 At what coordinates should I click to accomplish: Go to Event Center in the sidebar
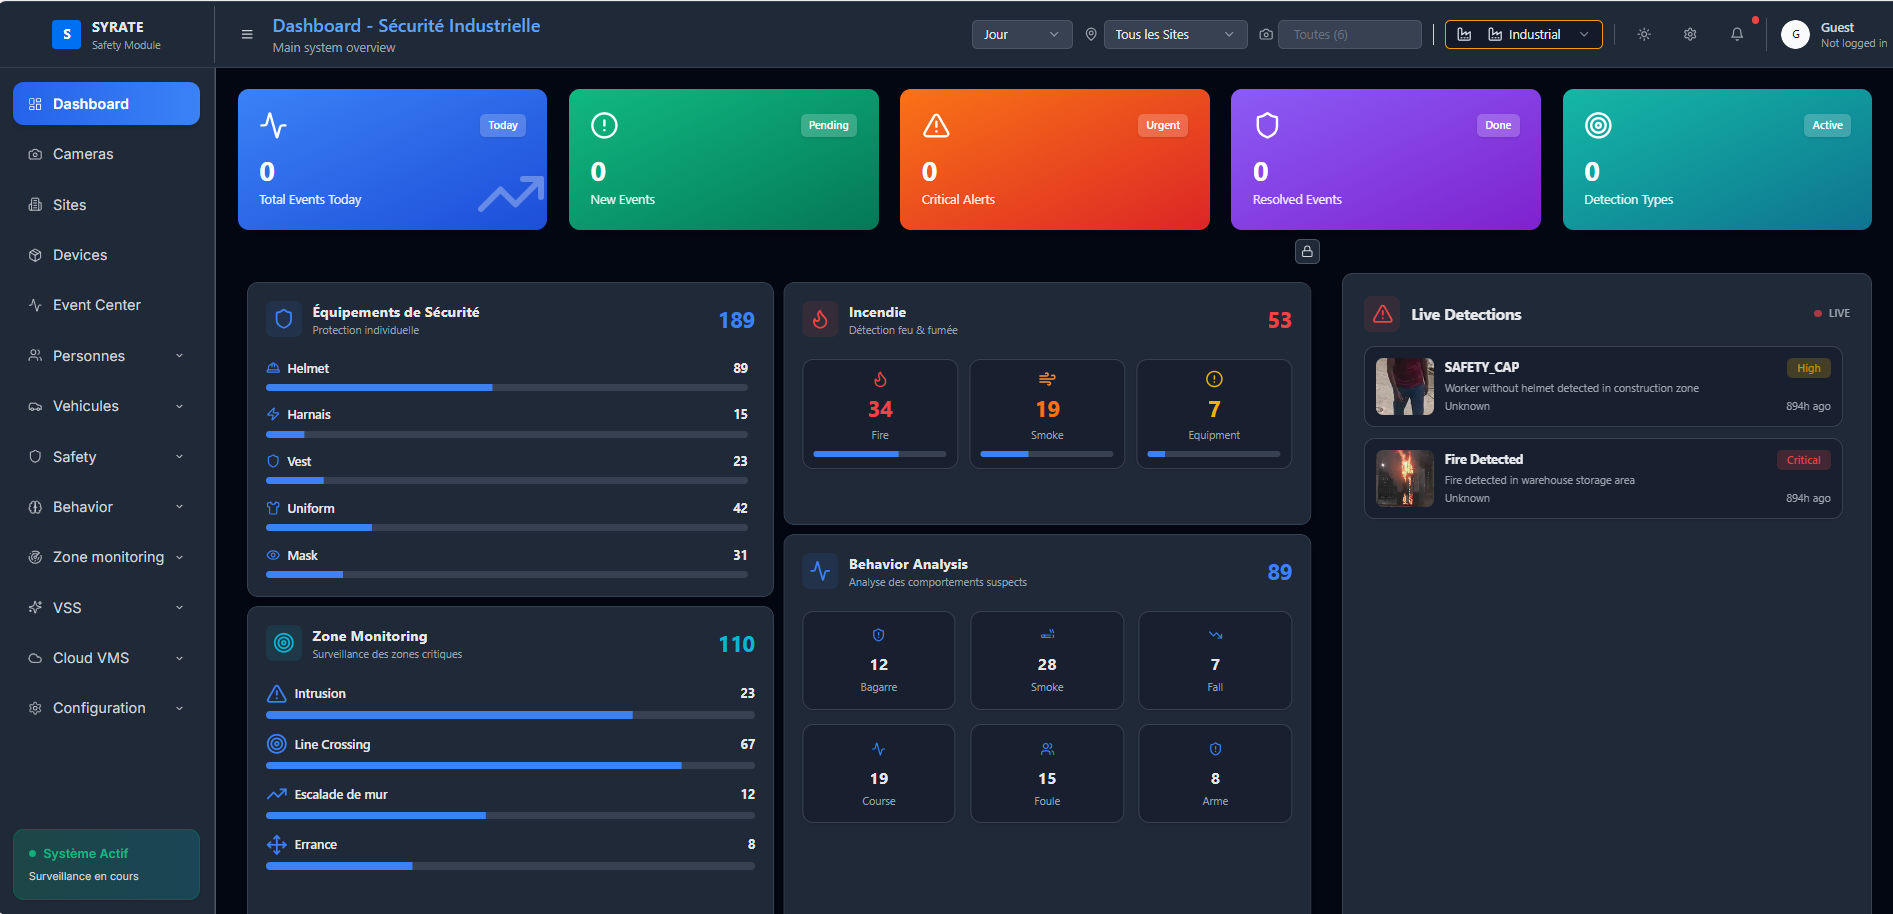tap(96, 305)
